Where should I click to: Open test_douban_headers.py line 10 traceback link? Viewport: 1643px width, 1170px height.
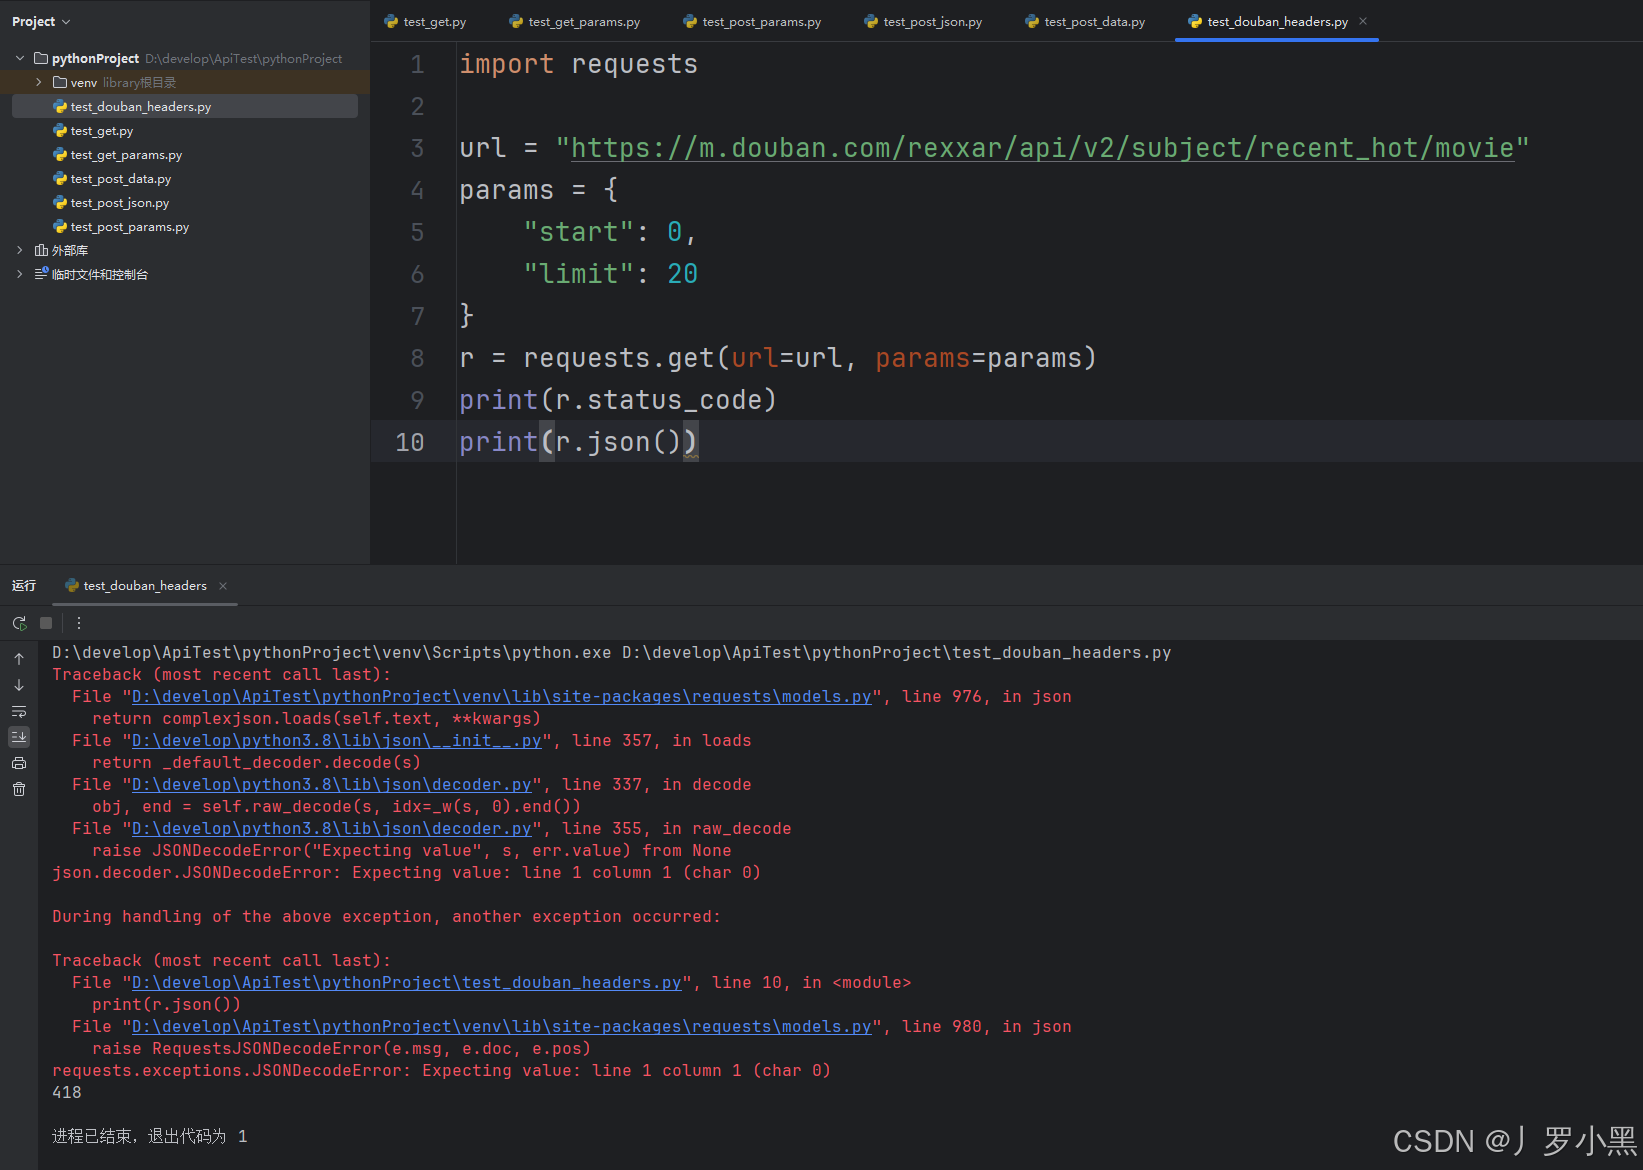pyautogui.click(x=407, y=983)
